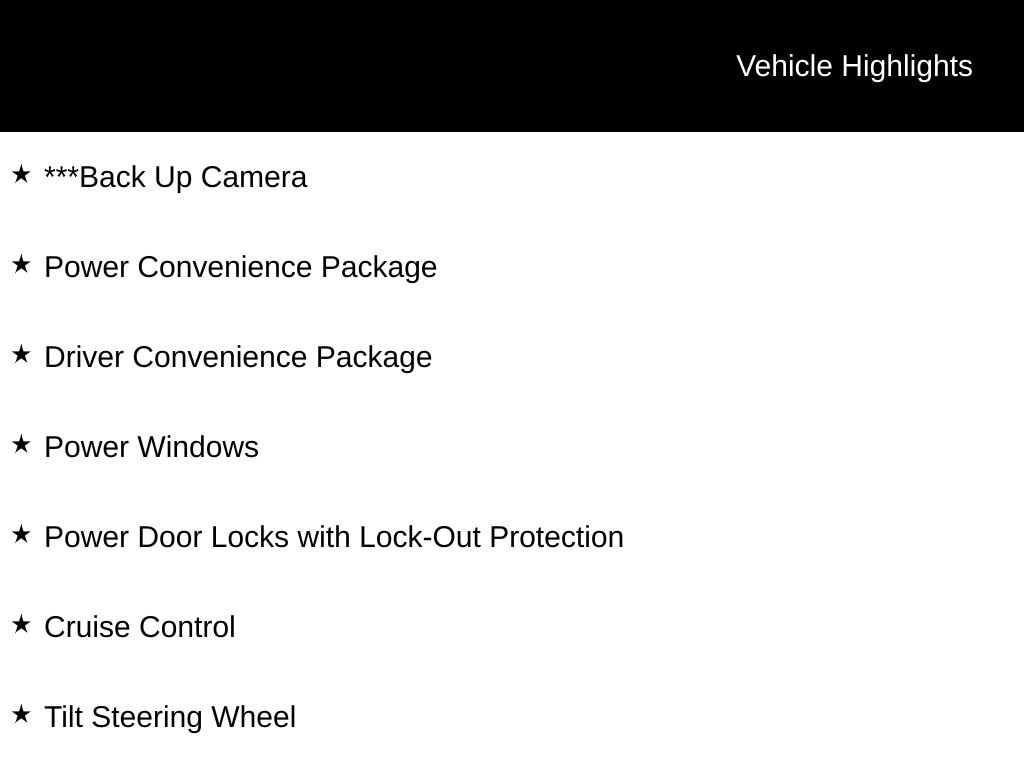Click the empty black header banner area
Screen dimensions: 1024x768
click(x=366, y=65)
